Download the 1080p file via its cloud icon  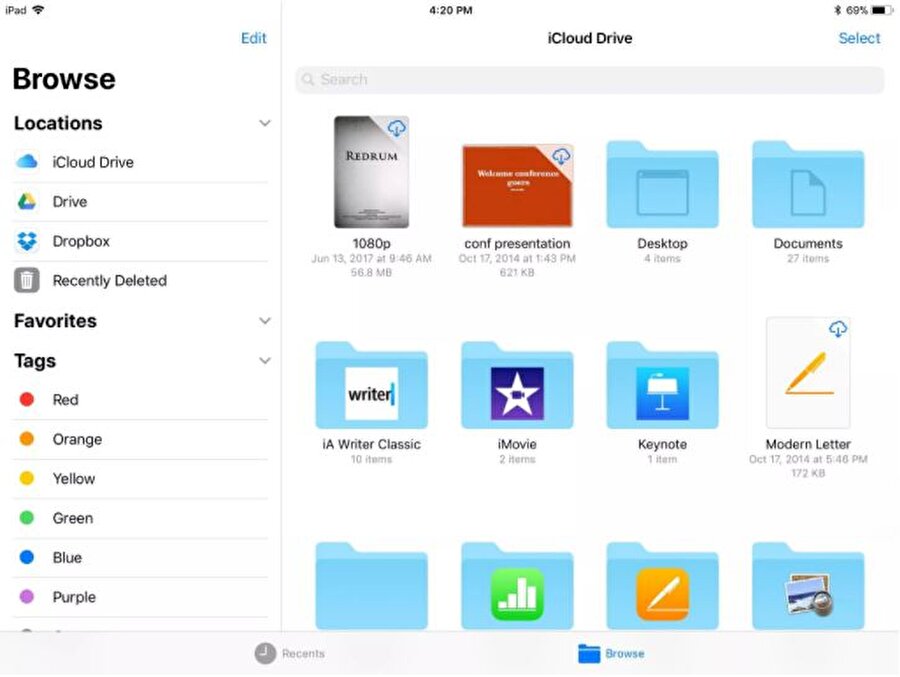[399, 128]
